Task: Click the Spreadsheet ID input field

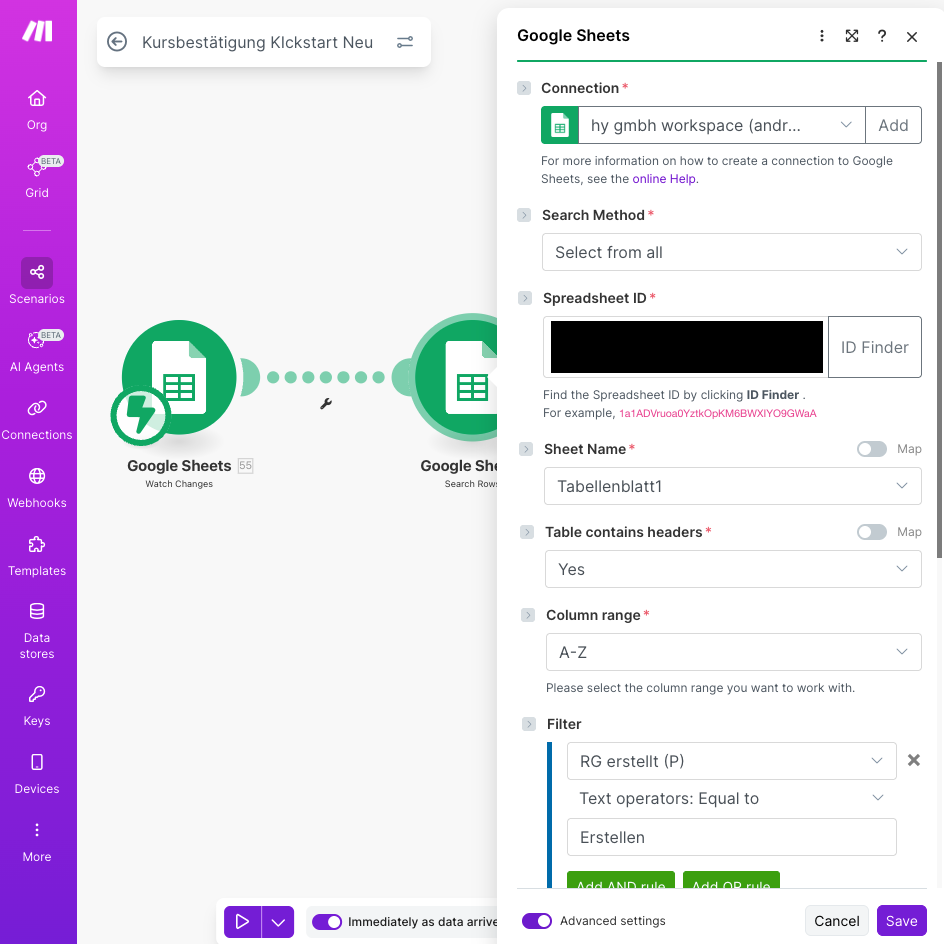Action: [686, 347]
